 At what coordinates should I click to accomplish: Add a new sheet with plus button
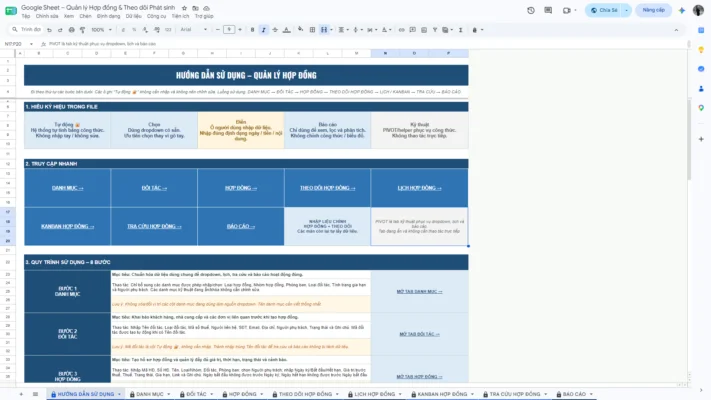click(x=21, y=394)
